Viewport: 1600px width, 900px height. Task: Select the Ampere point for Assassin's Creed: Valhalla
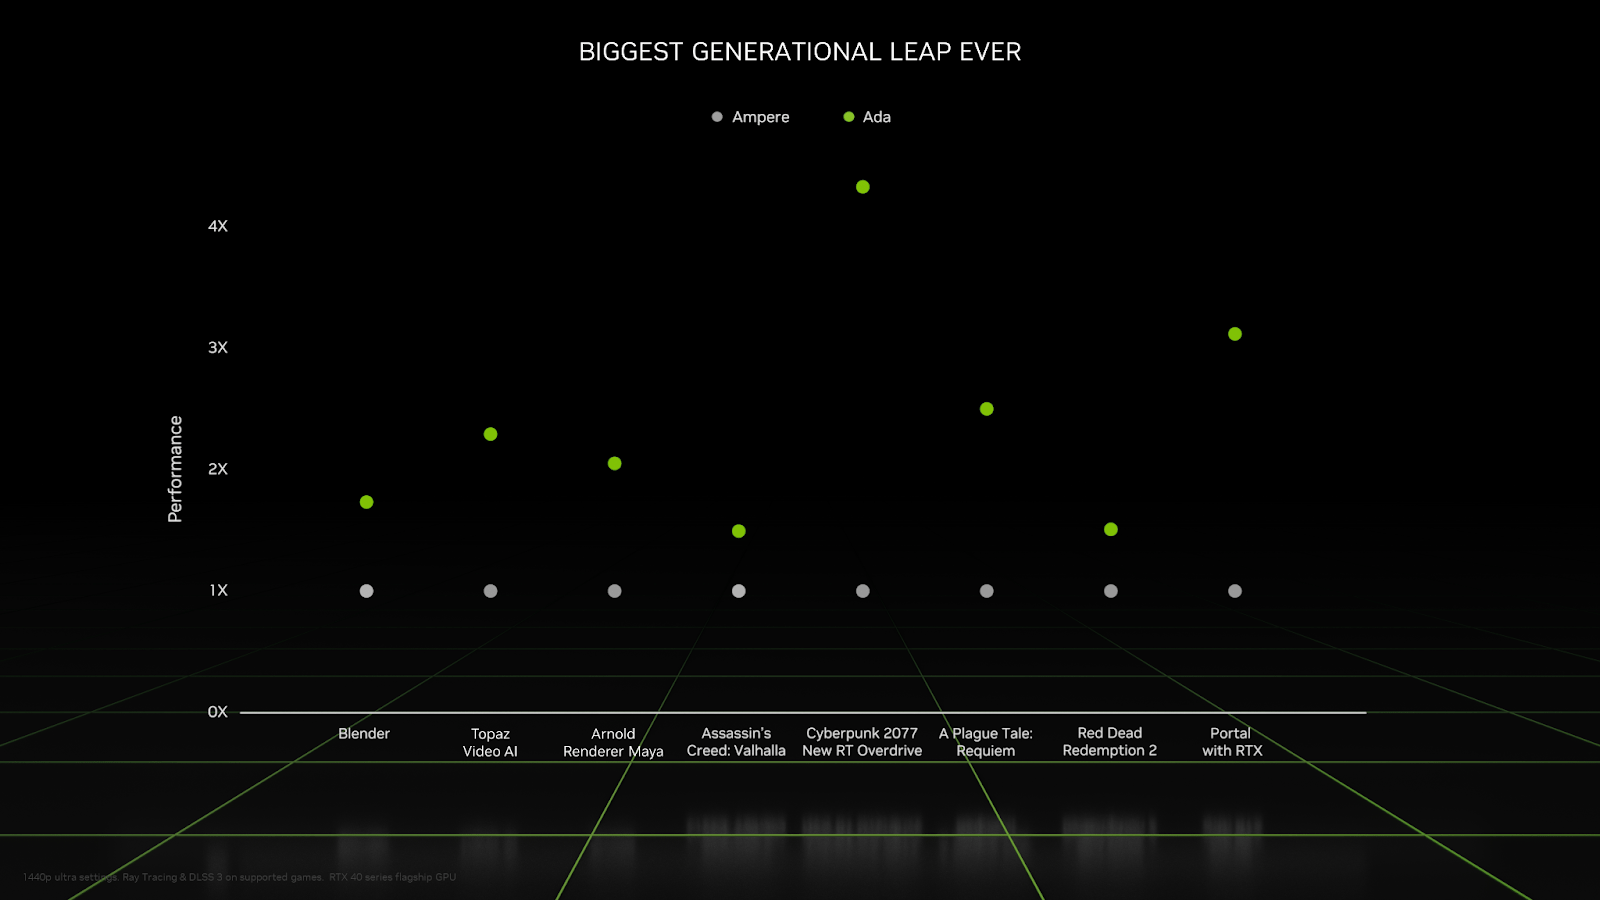click(739, 591)
